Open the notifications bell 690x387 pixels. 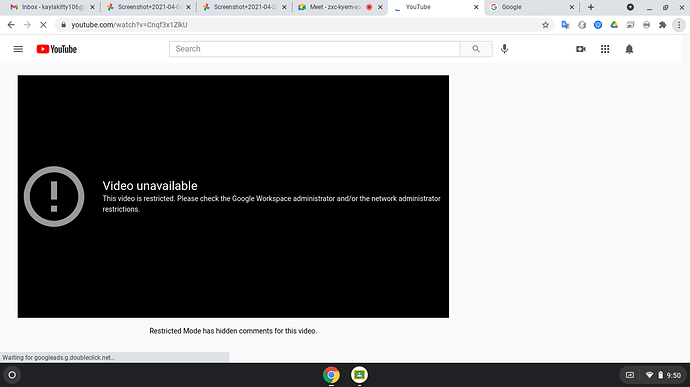pos(629,49)
